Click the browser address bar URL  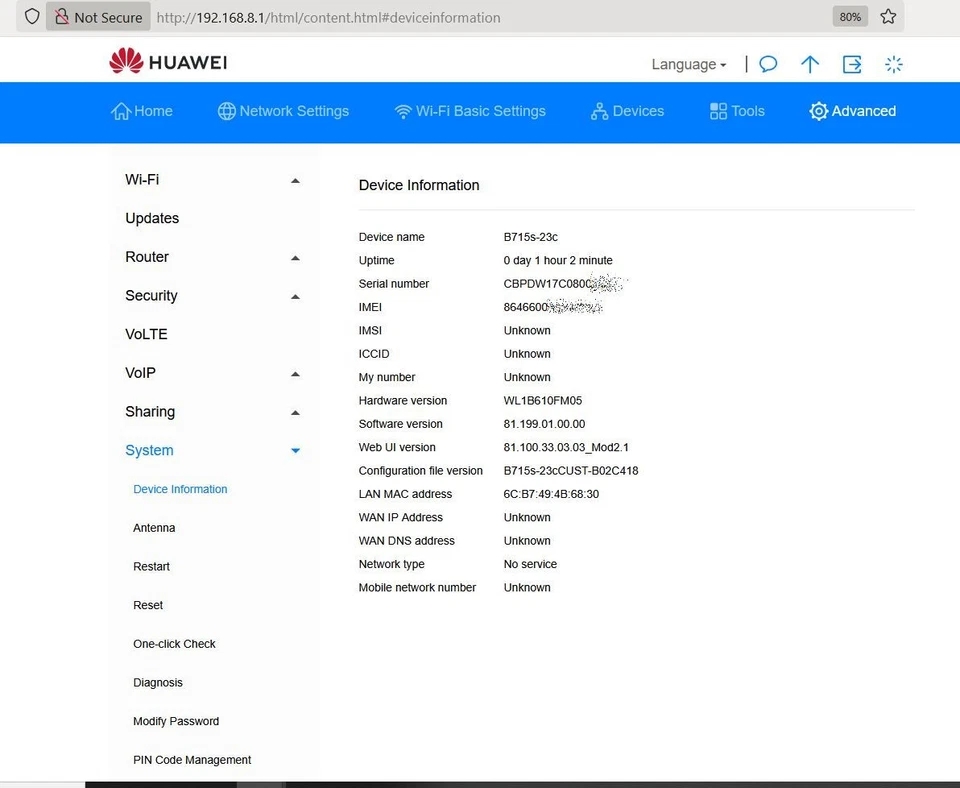(x=328, y=18)
